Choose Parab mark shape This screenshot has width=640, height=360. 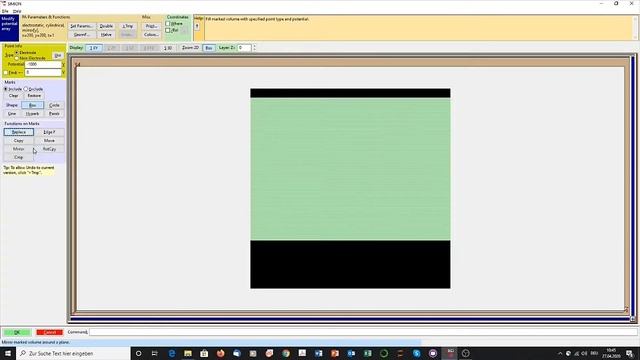pyautogui.click(x=54, y=114)
